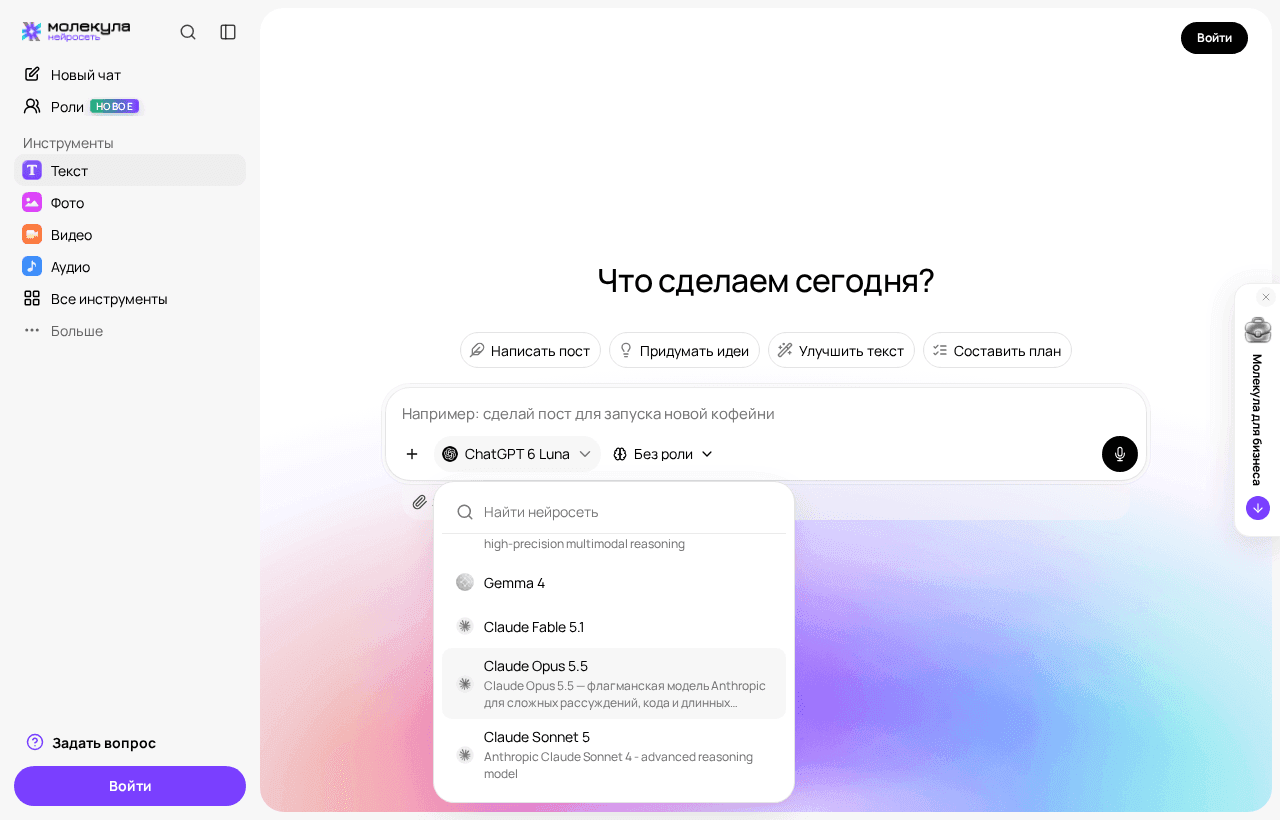The width and height of the screenshot is (1280, 820).
Task: Choose the Улучшить текст suggestion
Action: [x=841, y=350]
